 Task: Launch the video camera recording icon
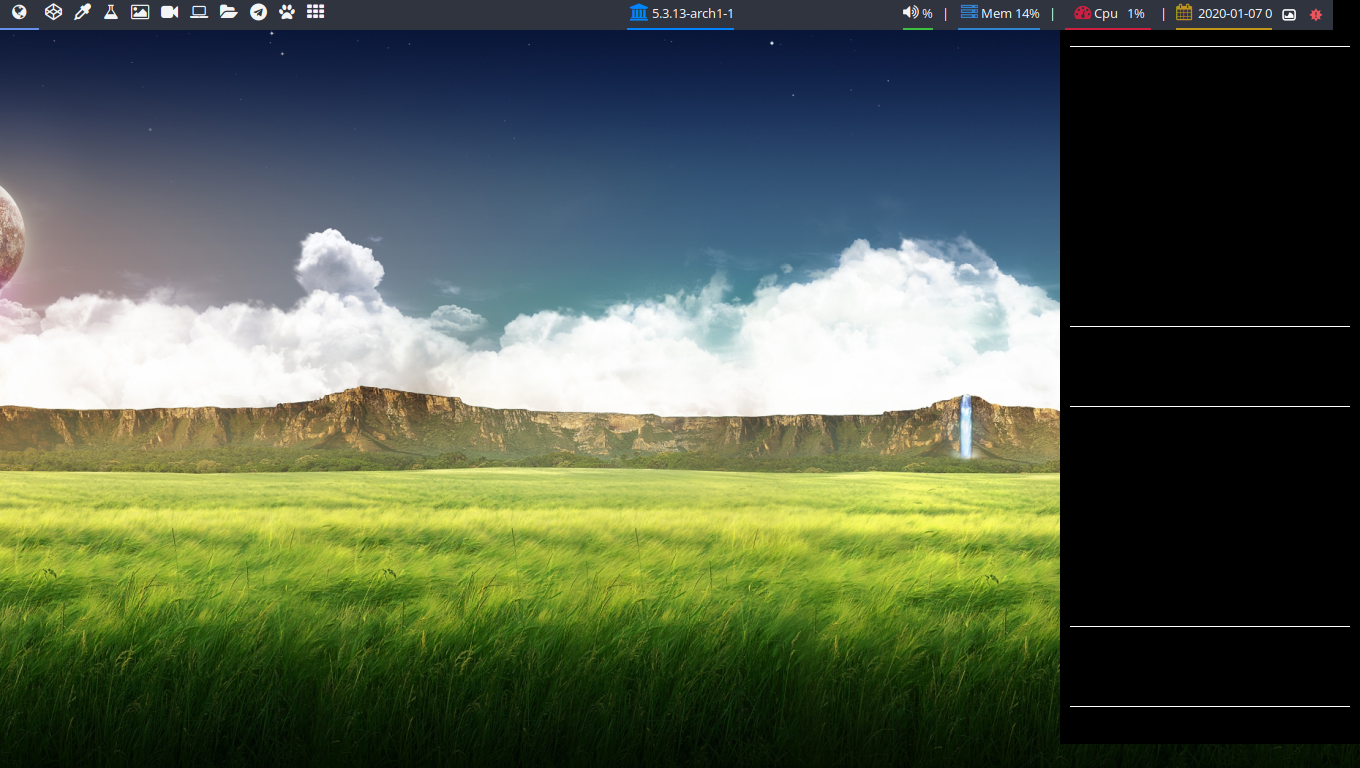(170, 12)
